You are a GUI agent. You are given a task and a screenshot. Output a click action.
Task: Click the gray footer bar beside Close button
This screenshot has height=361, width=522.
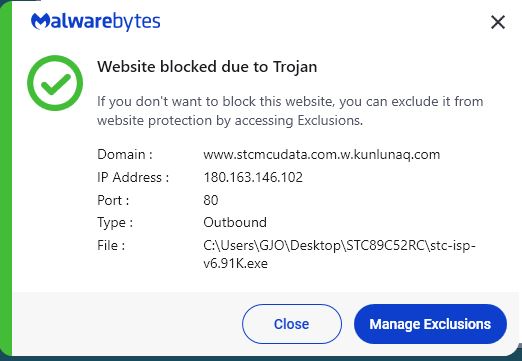pos(127,324)
